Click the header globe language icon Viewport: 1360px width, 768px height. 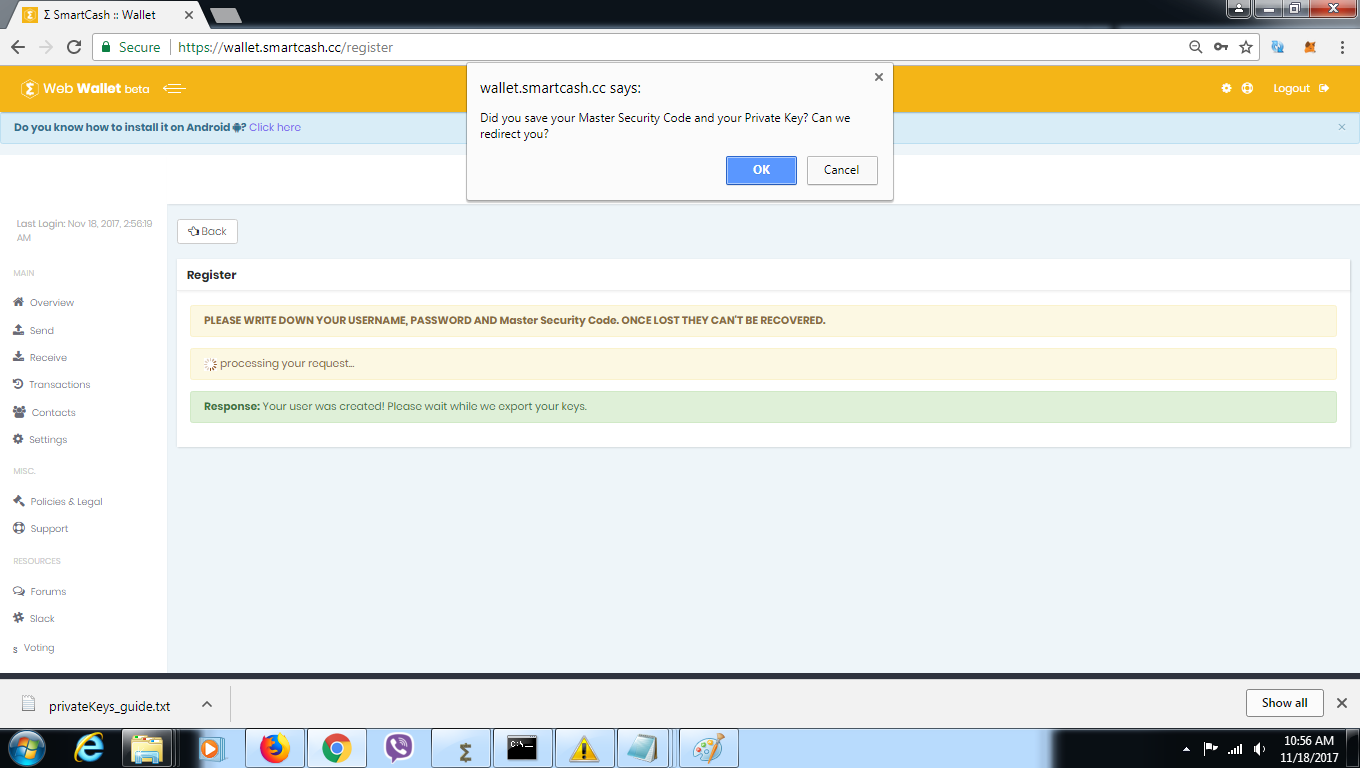point(1247,88)
